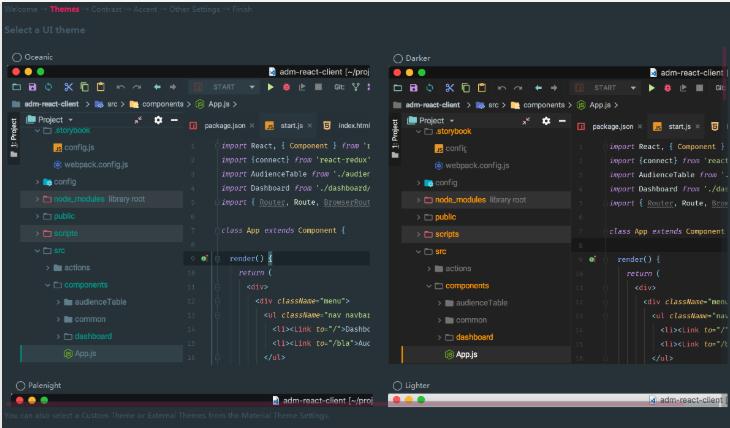Screen dimensions: 730x428
Task: Click the Stop square icon in Oceanic preview
Action: click(318, 87)
